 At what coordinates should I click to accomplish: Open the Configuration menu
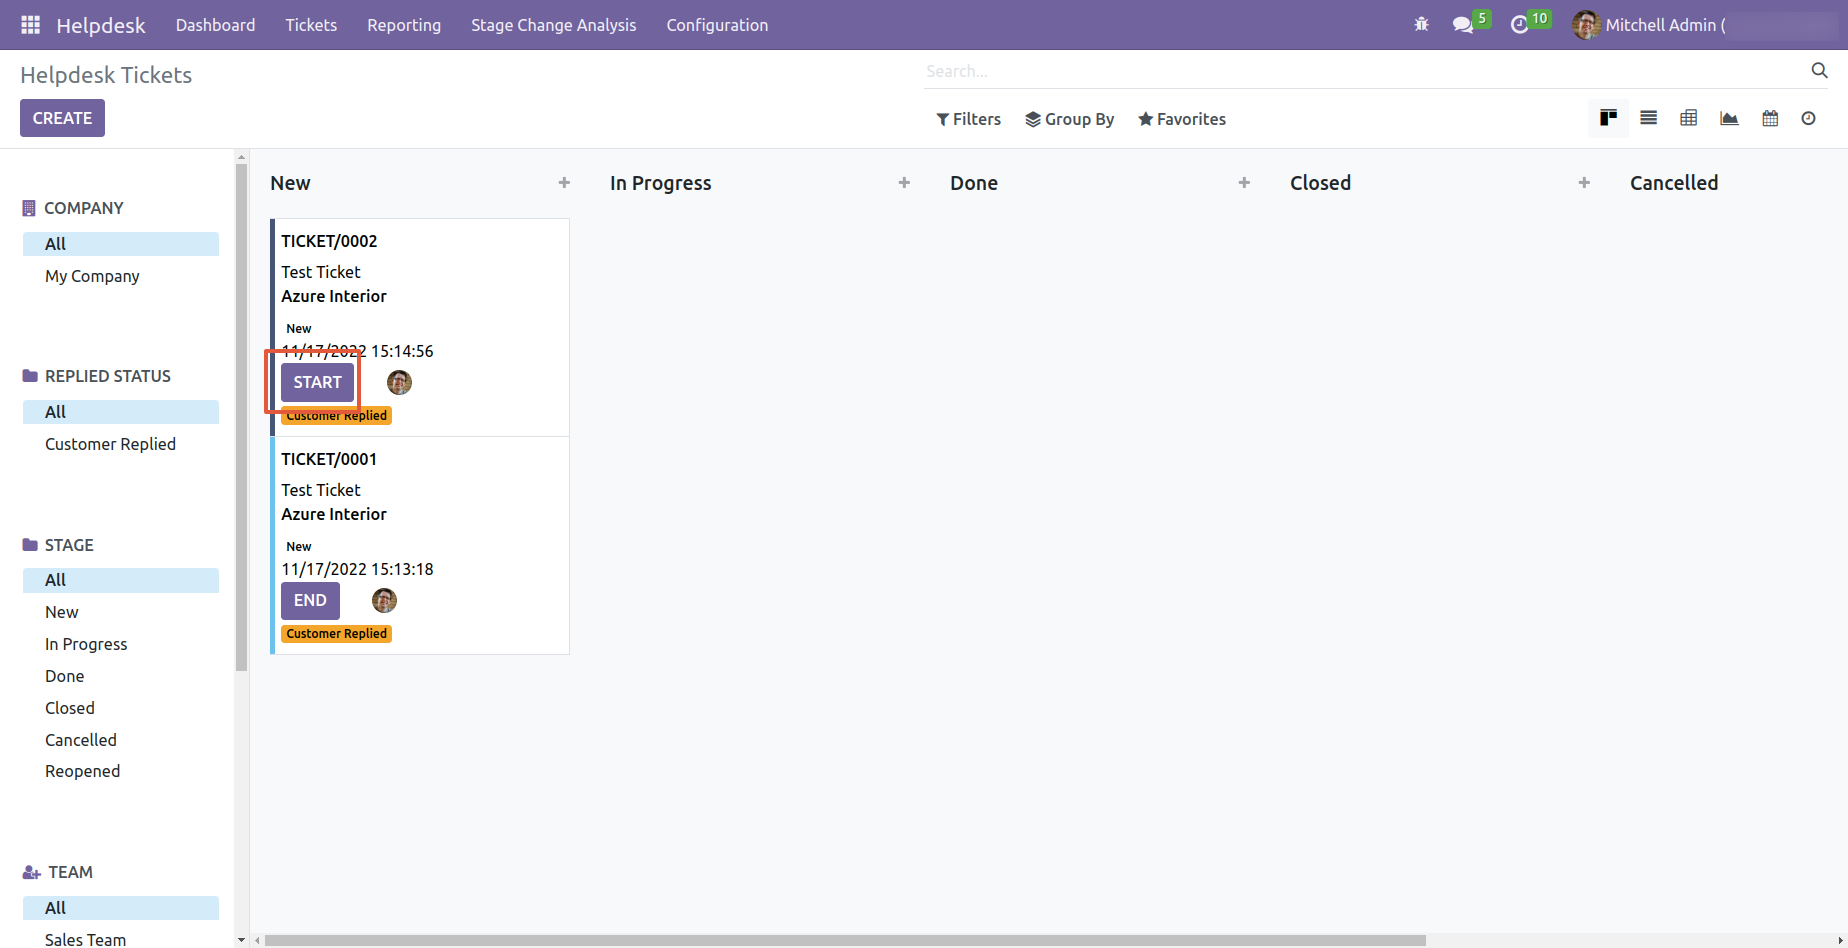717,25
